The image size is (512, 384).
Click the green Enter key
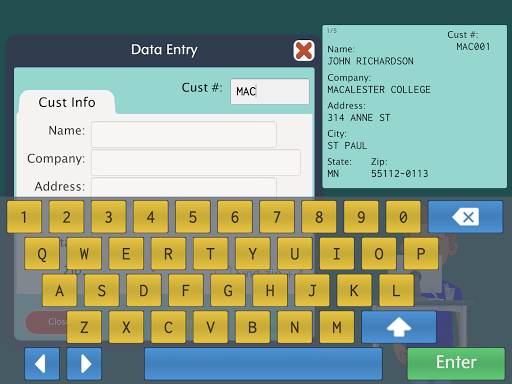(456, 364)
